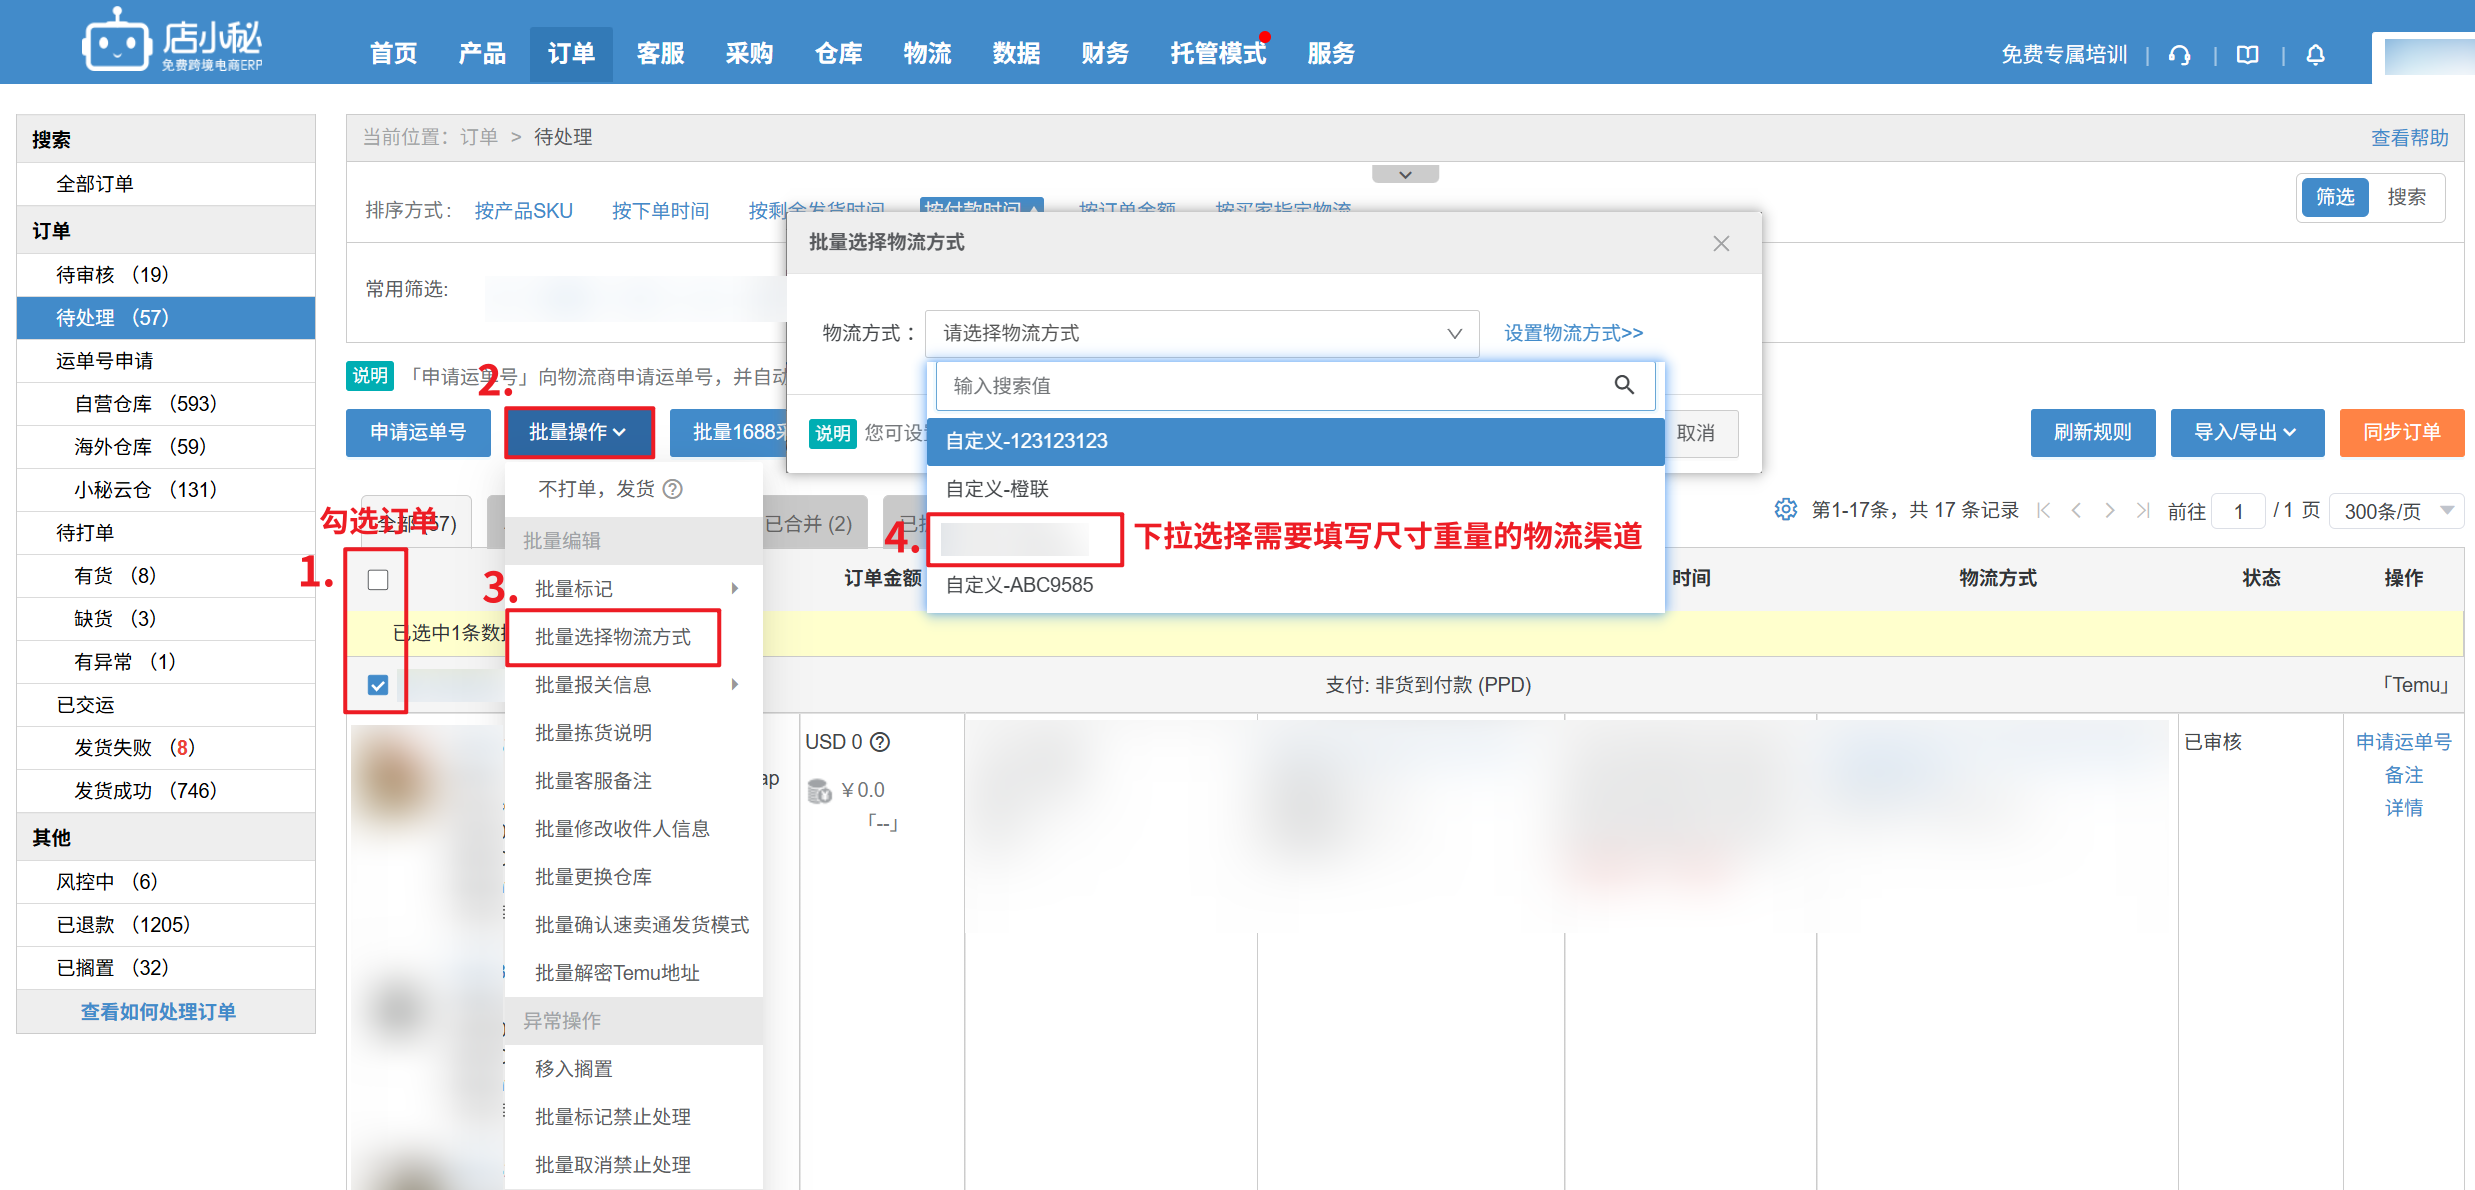The height and width of the screenshot is (1190, 2475).
Task: Open the book help docs icon
Action: [x=2248, y=55]
